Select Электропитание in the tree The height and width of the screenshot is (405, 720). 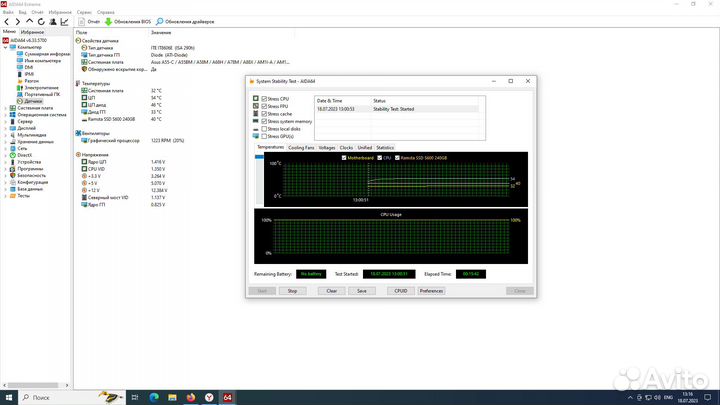(x=41, y=88)
